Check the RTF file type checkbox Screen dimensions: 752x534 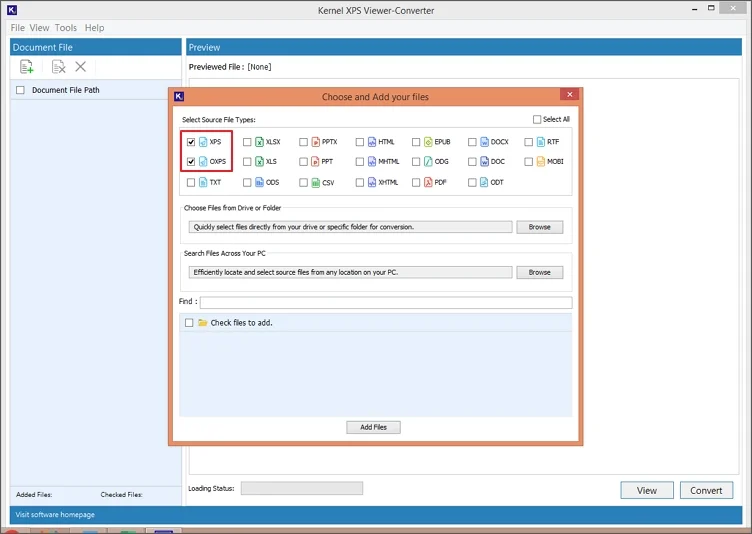[529, 142]
